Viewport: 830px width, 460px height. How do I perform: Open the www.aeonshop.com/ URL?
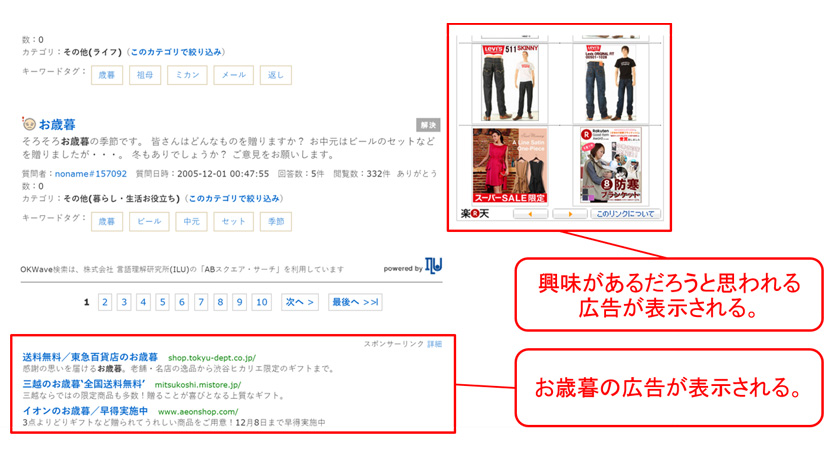(x=198, y=412)
